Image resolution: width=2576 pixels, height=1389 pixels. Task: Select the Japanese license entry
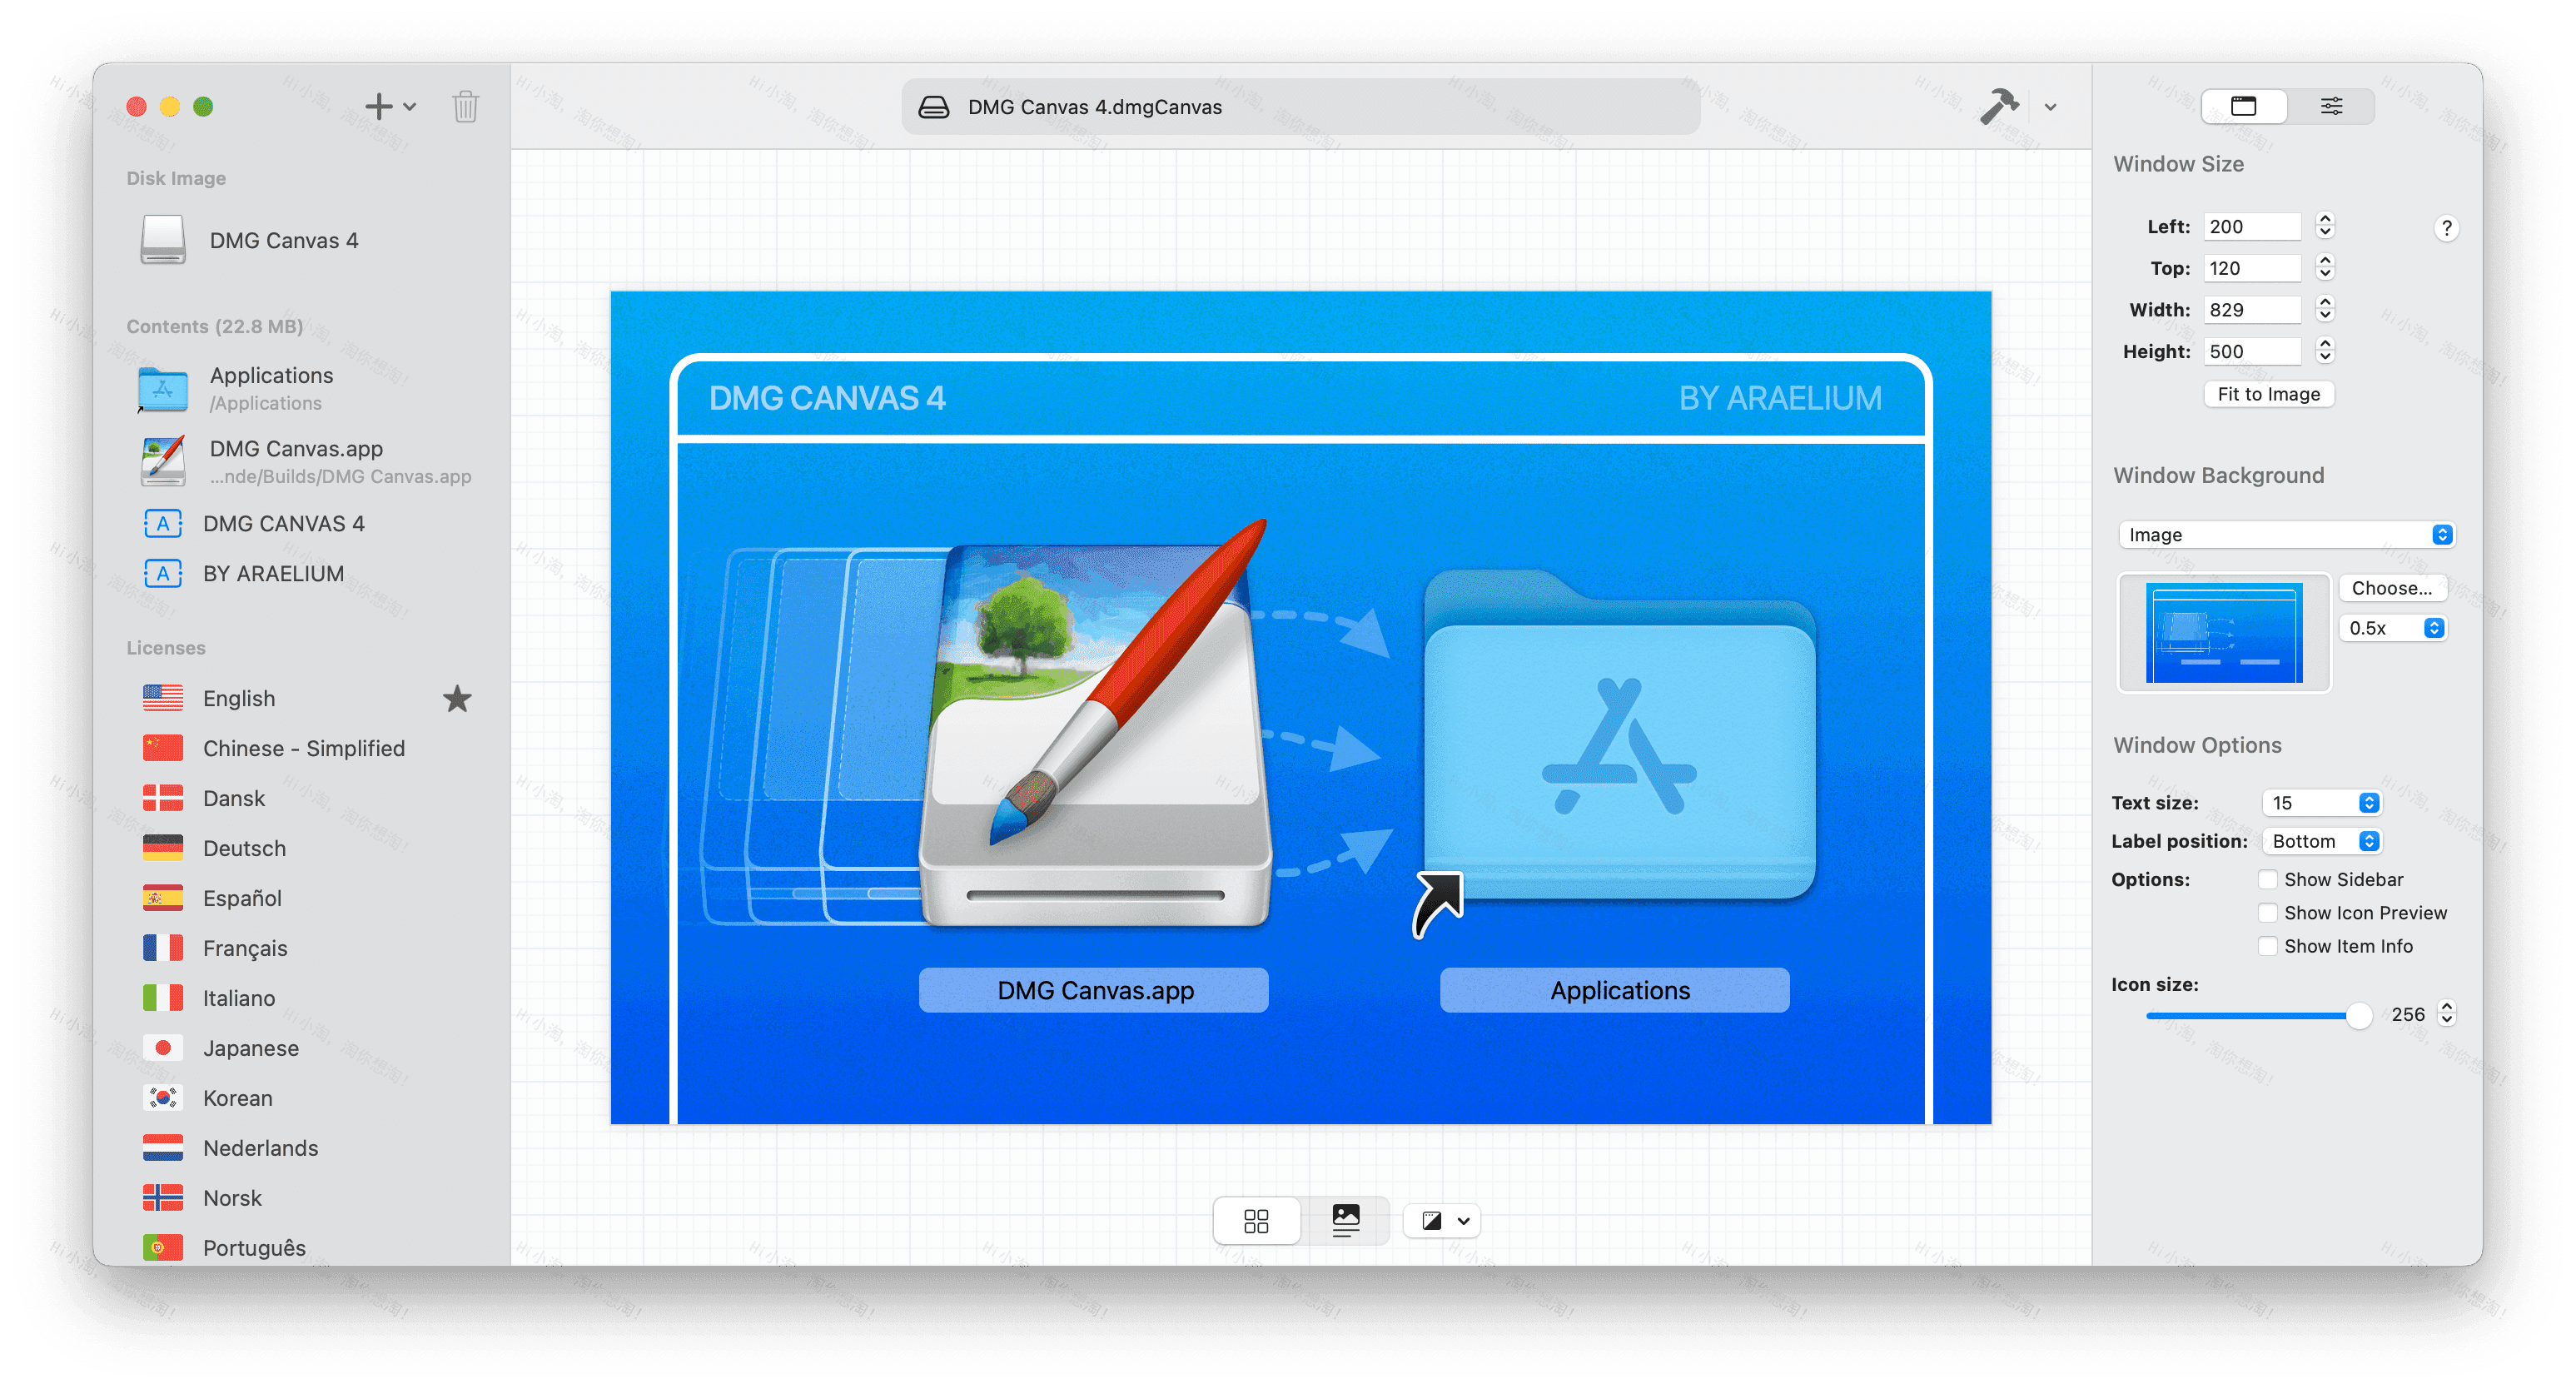point(251,1048)
